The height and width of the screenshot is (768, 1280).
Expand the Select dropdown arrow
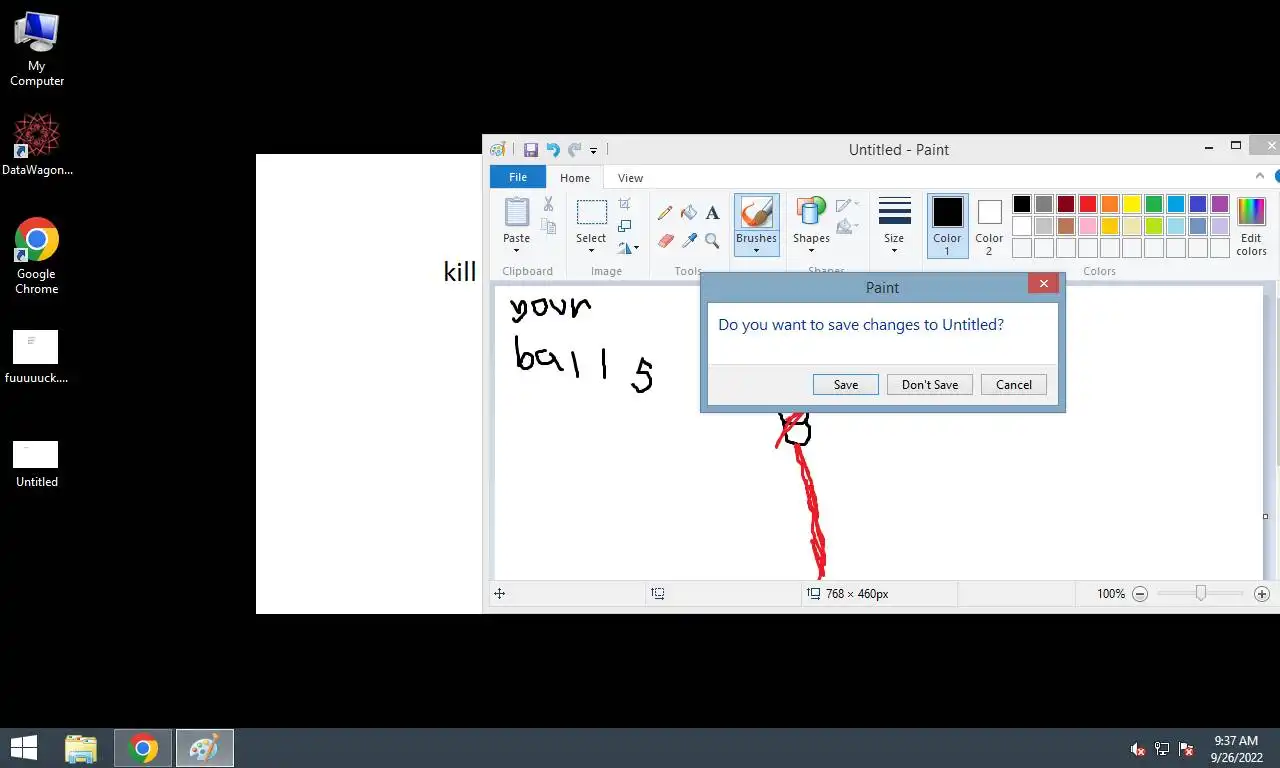pos(591,251)
